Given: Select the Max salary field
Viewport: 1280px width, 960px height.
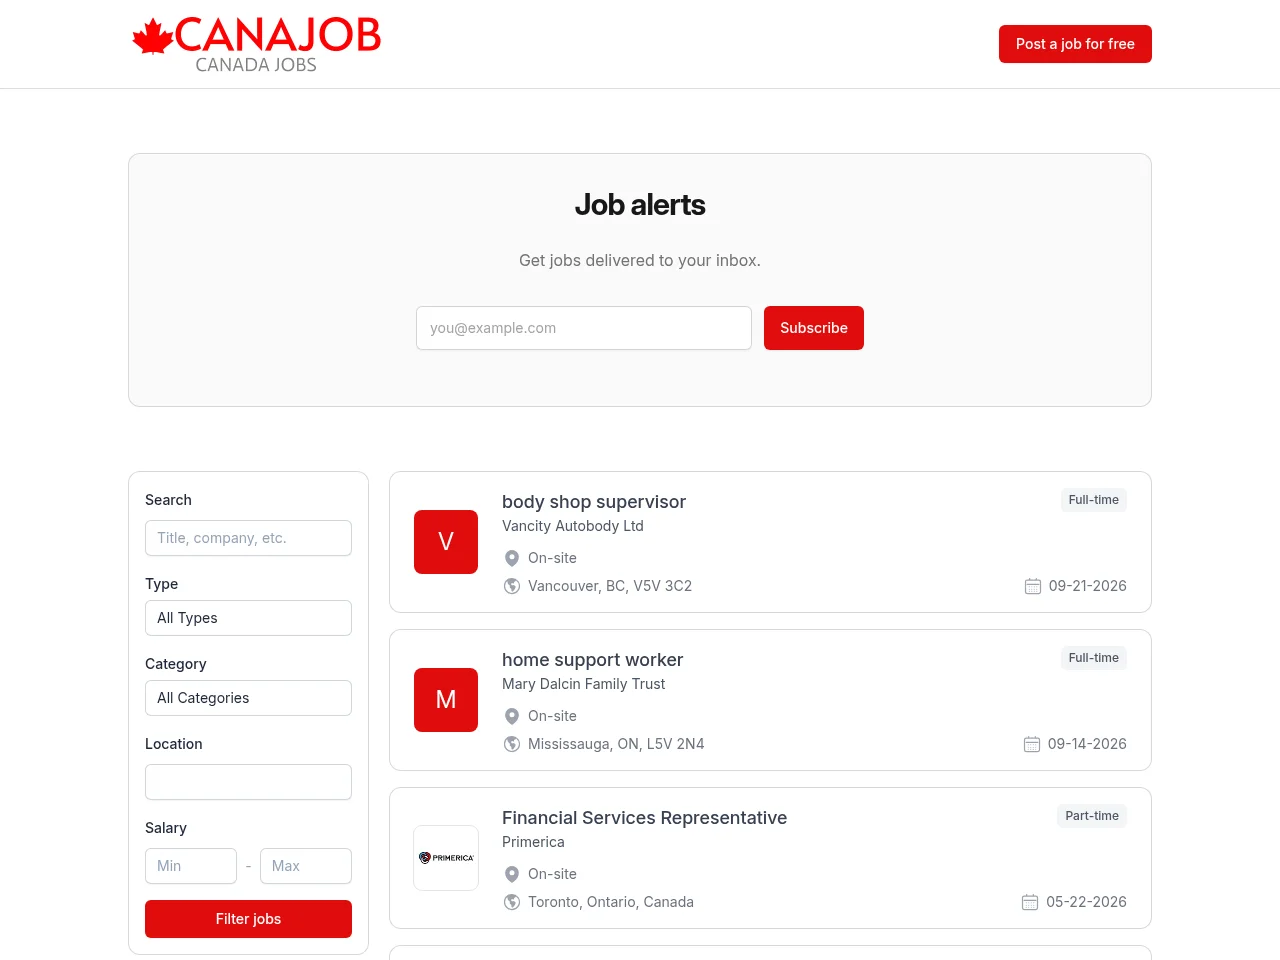Looking at the screenshot, I should point(306,866).
